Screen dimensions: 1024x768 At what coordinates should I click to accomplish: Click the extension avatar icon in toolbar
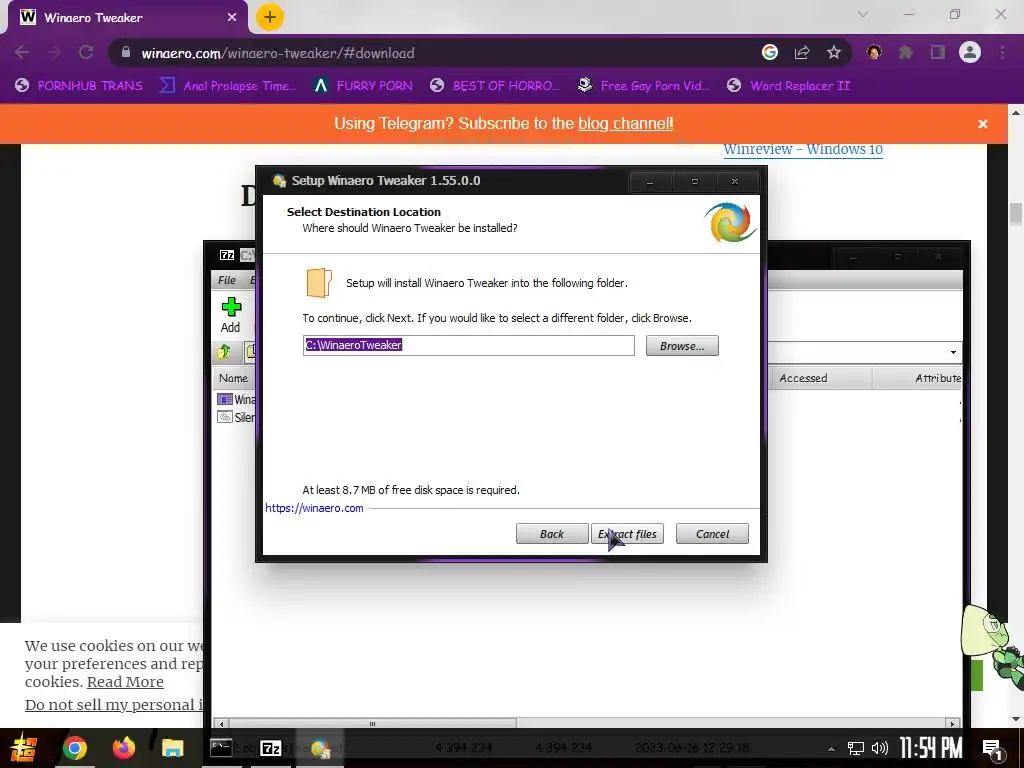pos(874,52)
